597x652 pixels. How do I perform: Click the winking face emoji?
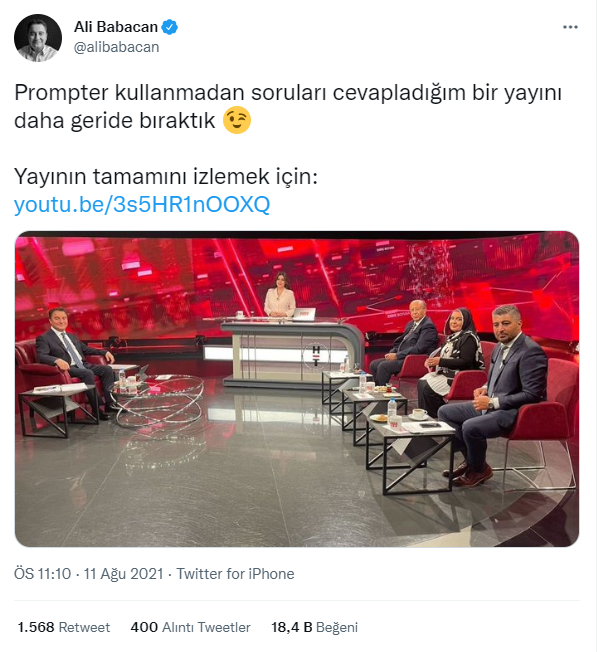point(237,120)
